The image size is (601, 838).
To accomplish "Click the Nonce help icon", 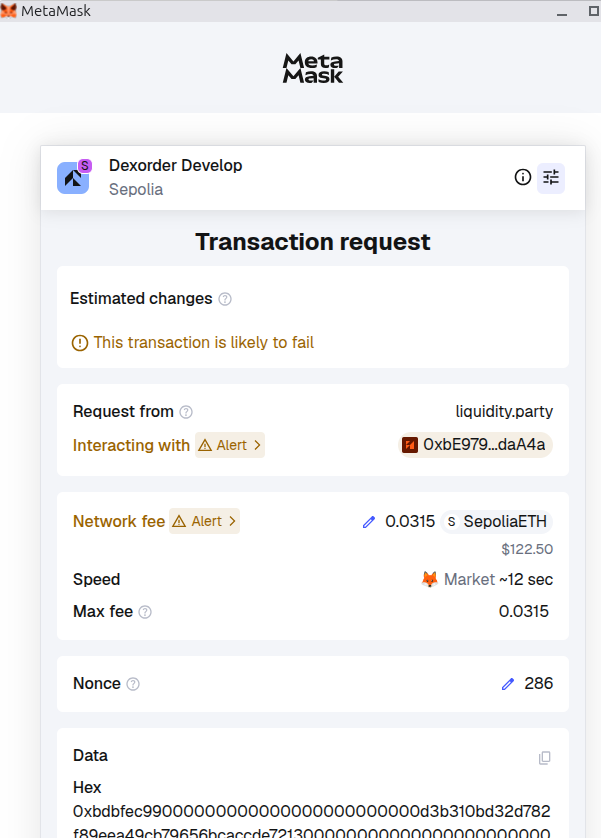I will (133, 684).
